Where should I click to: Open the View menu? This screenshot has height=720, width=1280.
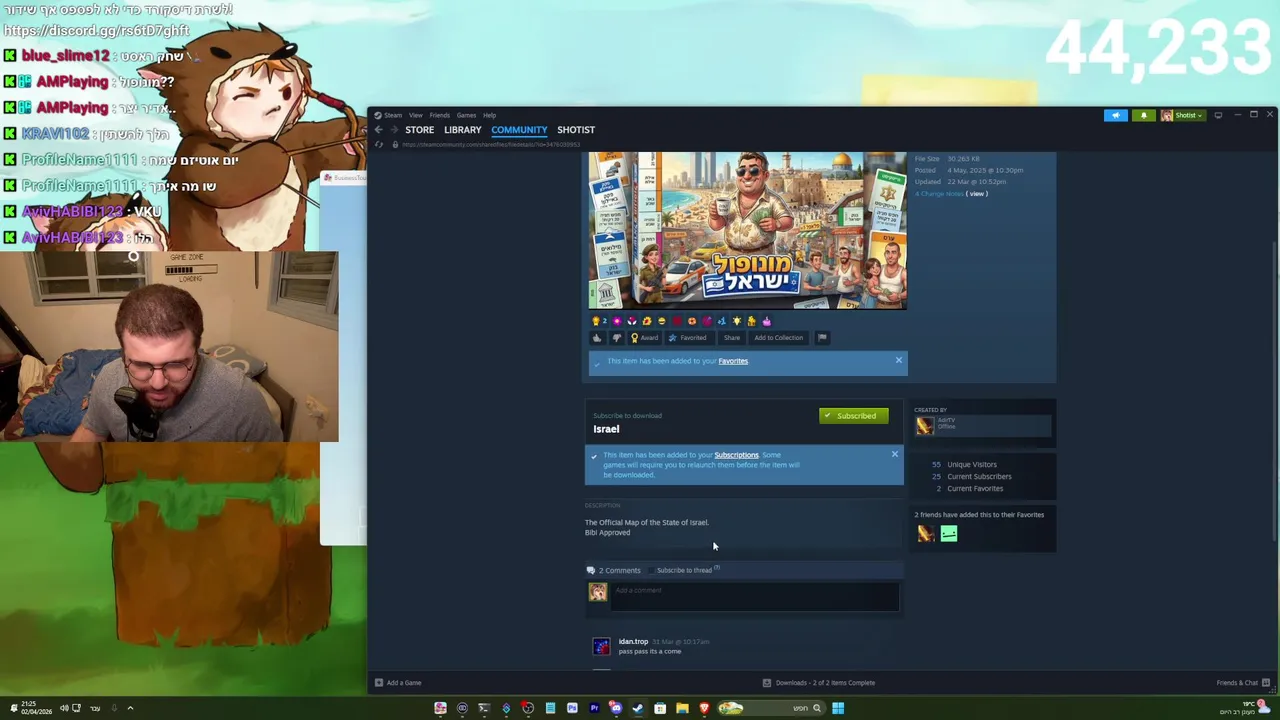pos(415,115)
